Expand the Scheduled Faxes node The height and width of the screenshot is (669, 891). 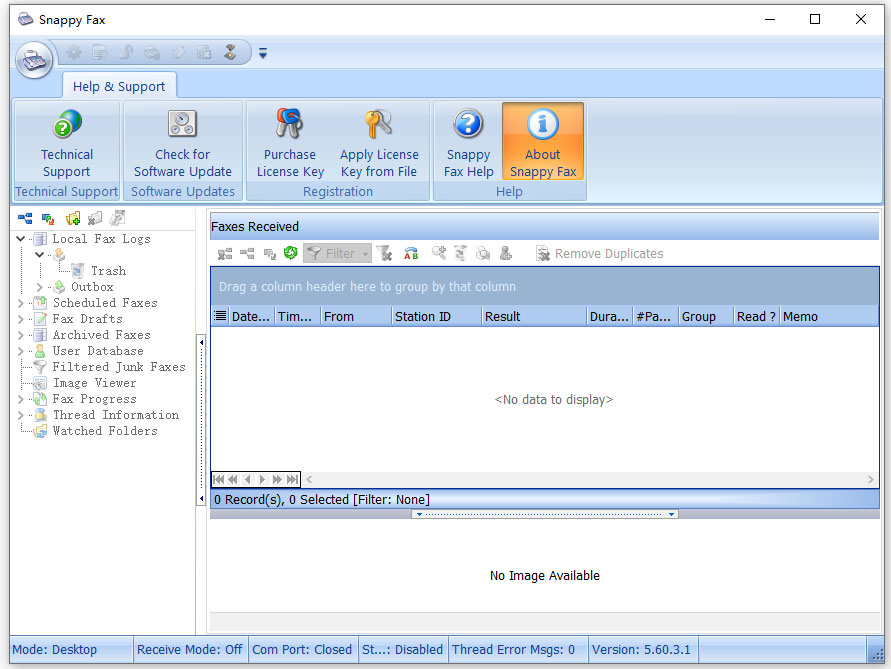tap(20, 303)
